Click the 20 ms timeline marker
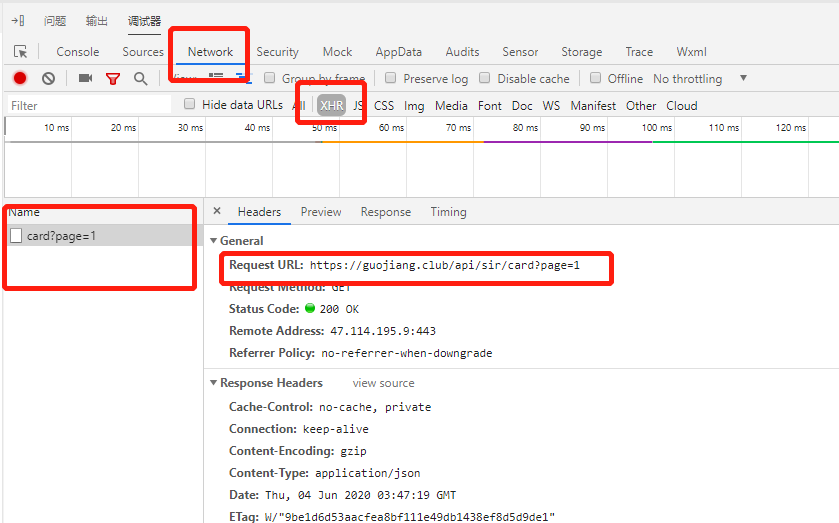This screenshot has width=839, height=523. [123, 127]
